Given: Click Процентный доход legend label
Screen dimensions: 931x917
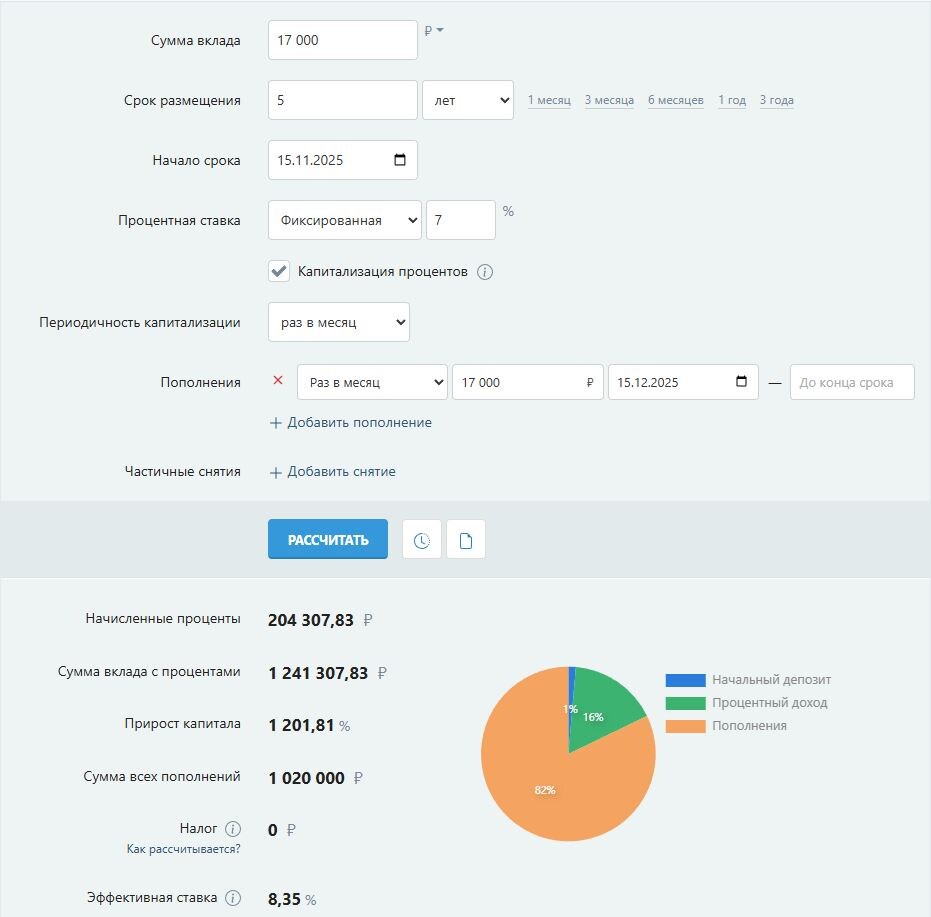Looking at the screenshot, I should (x=770, y=703).
